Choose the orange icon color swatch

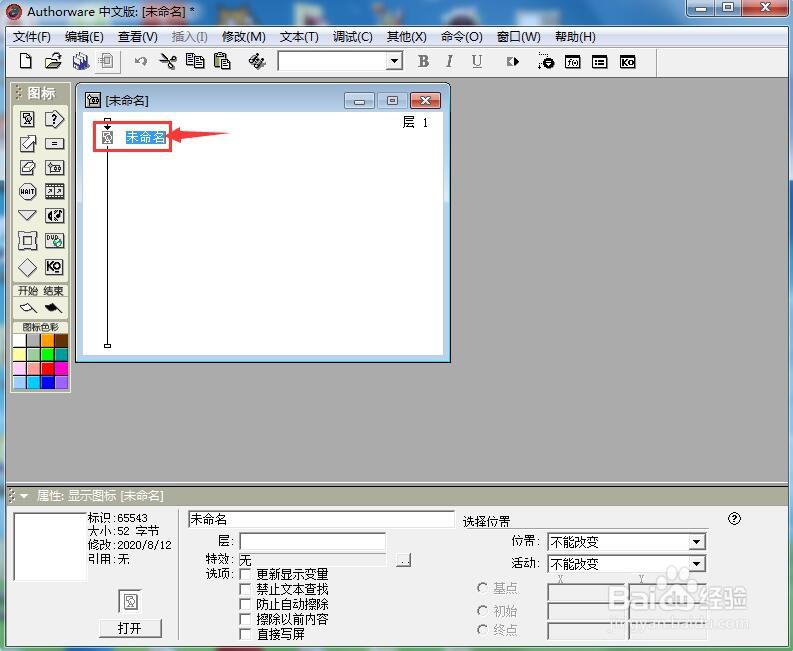tap(47, 340)
